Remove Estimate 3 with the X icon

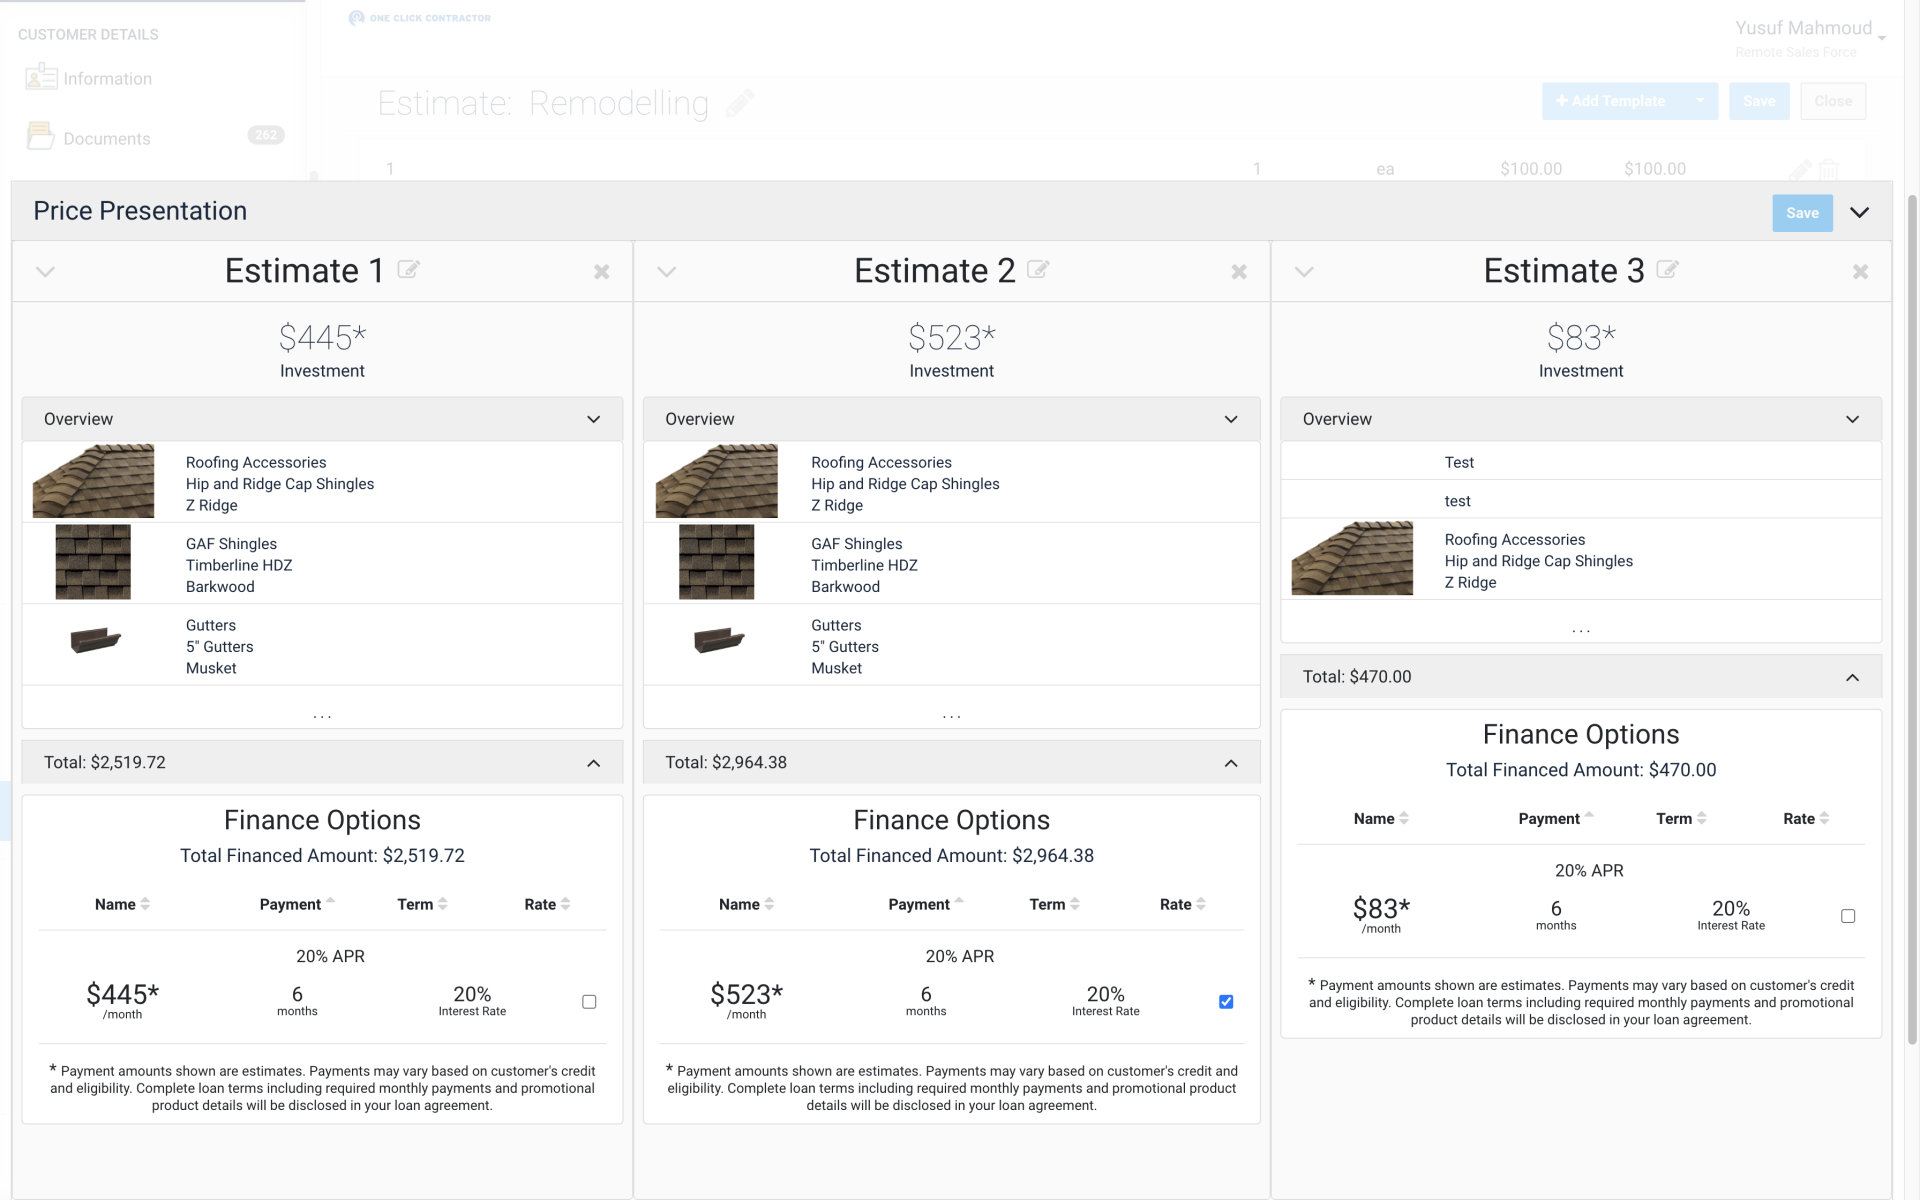pos(1860,271)
